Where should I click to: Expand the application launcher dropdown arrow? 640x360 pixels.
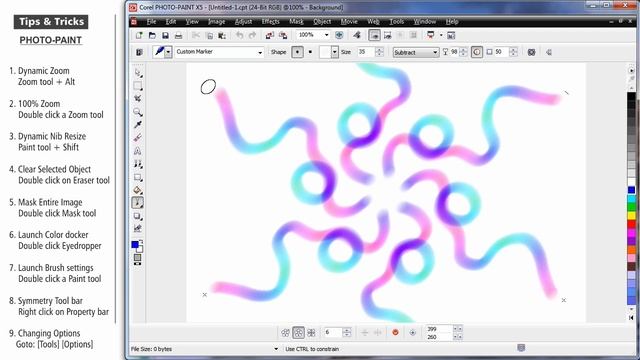coord(441,36)
